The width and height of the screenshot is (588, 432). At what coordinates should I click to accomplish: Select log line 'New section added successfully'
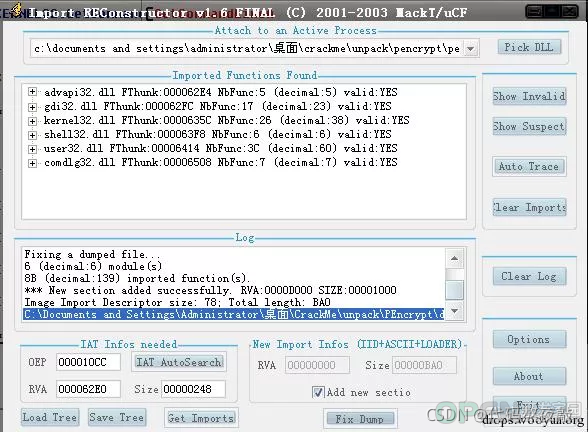point(210,290)
